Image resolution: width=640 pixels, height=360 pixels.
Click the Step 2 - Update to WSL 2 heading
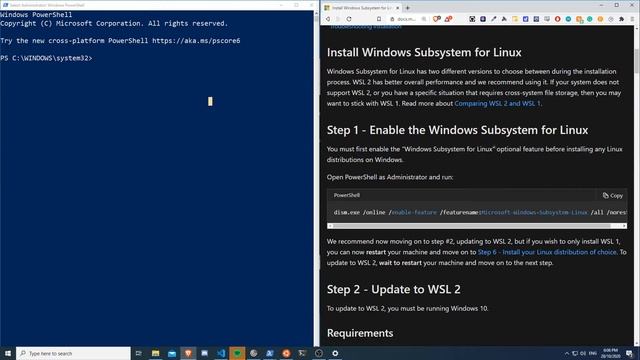tap(393, 289)
